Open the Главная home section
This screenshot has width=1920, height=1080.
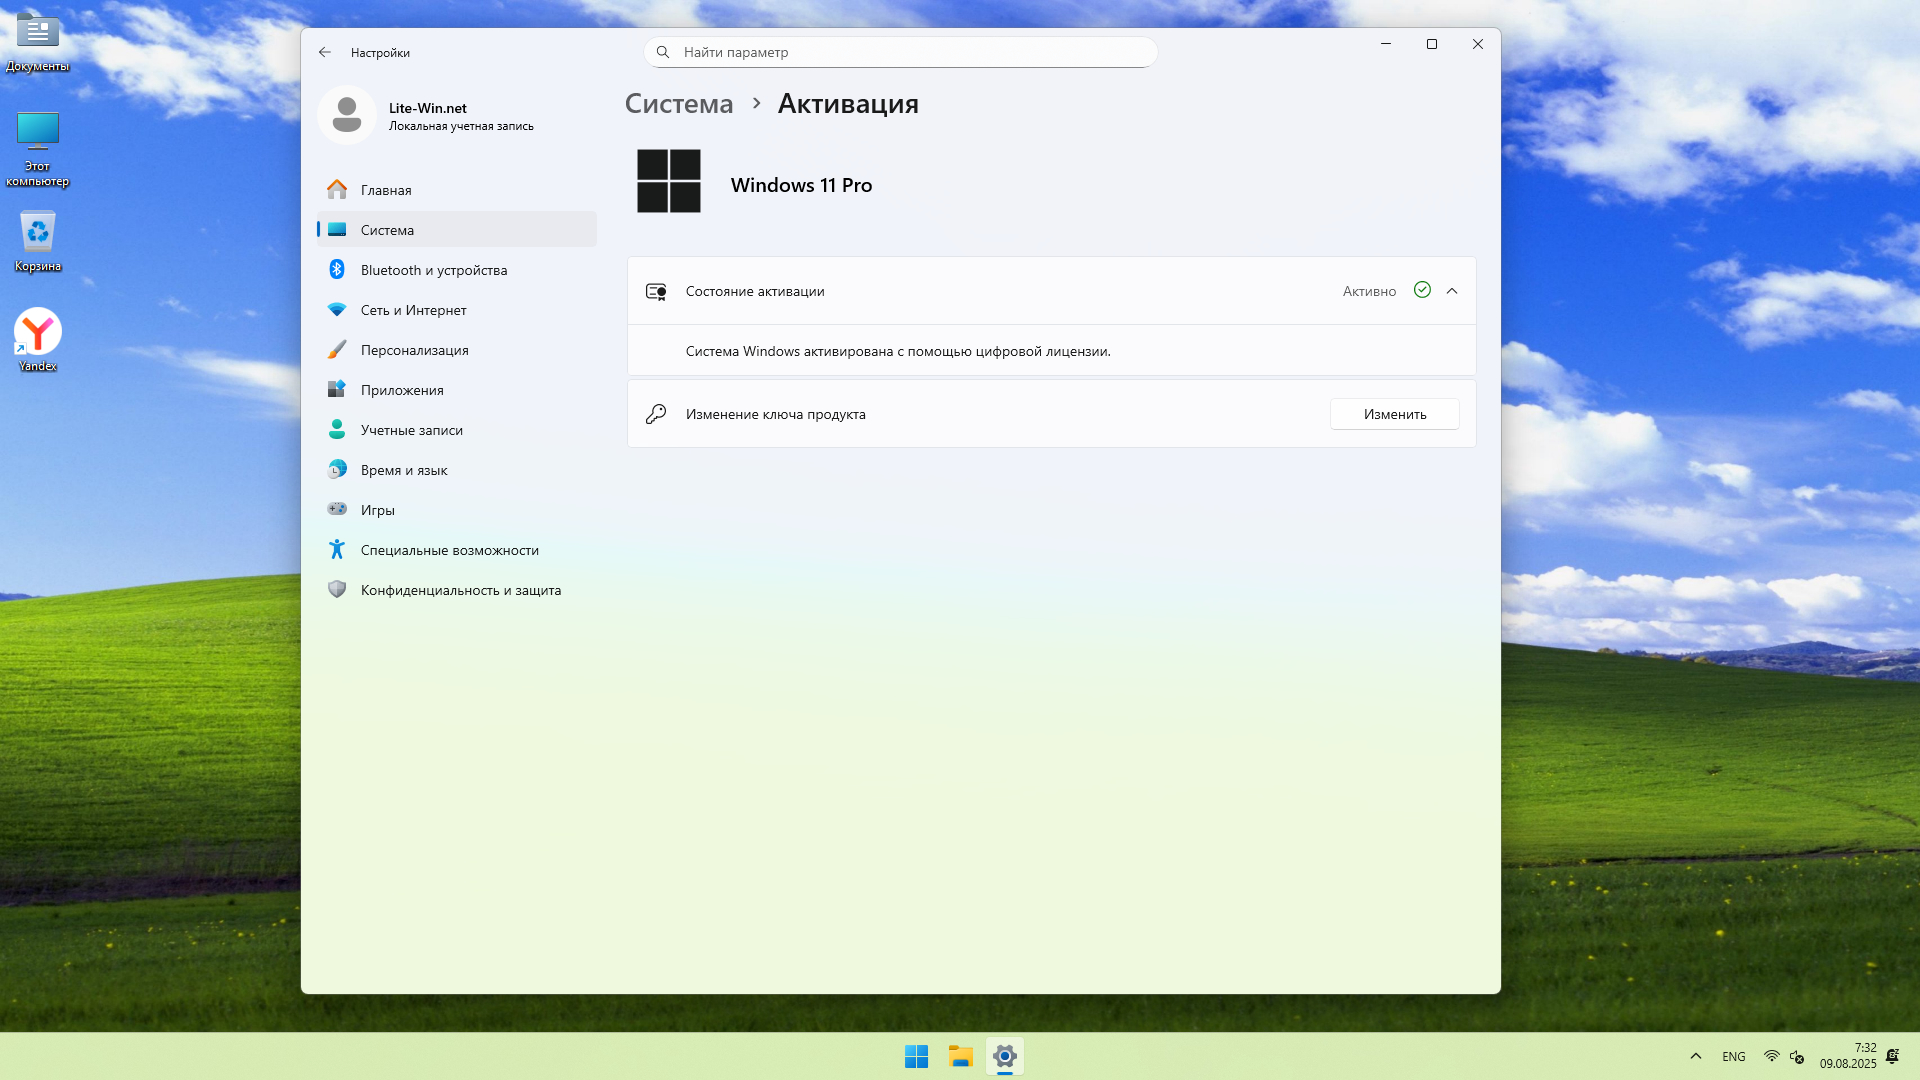pos(386,190)
